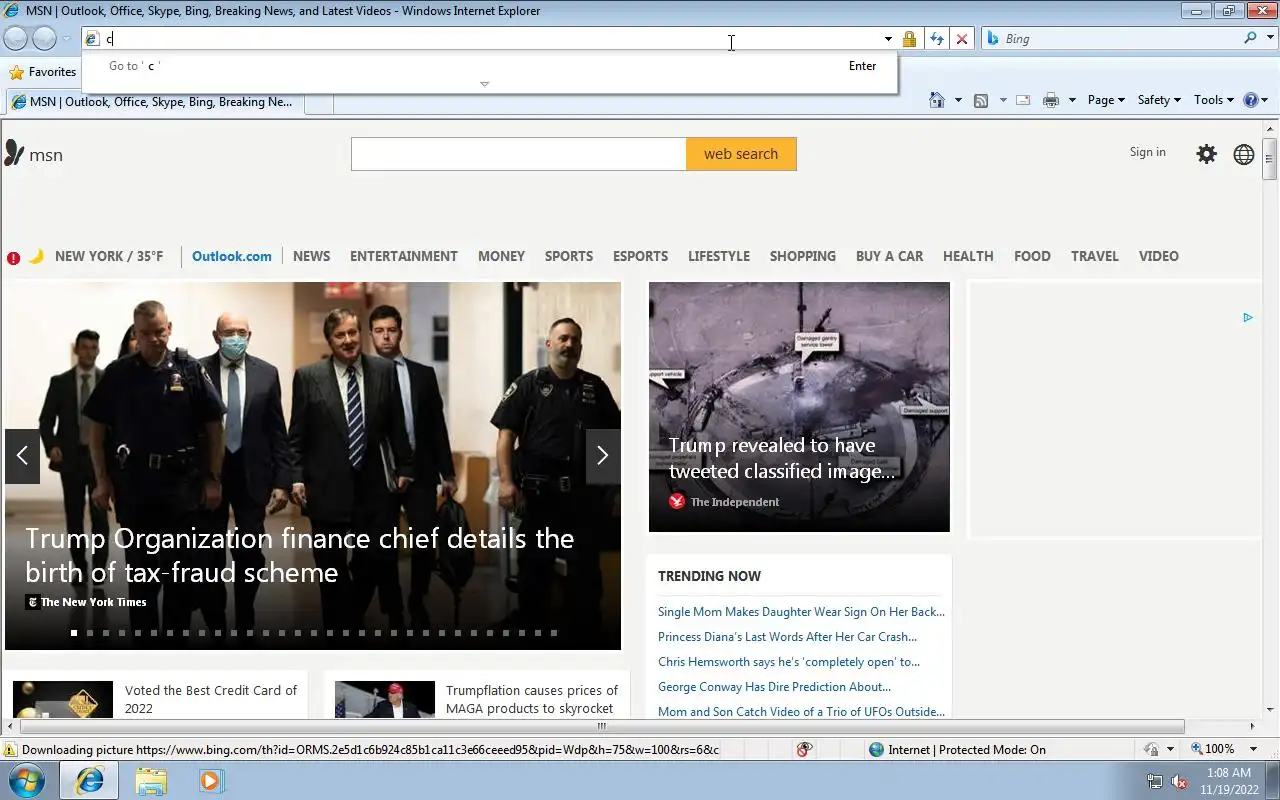Select SHOPPING in the navigation bar

803,256
